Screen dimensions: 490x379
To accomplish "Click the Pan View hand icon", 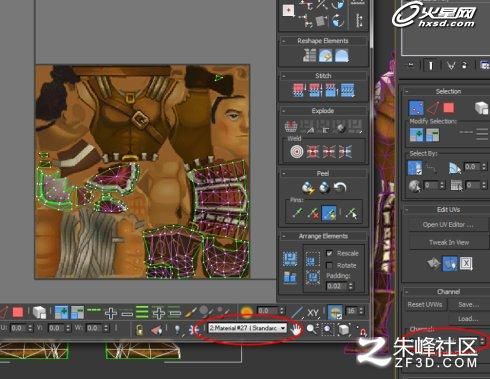I will tap(295, 329).
